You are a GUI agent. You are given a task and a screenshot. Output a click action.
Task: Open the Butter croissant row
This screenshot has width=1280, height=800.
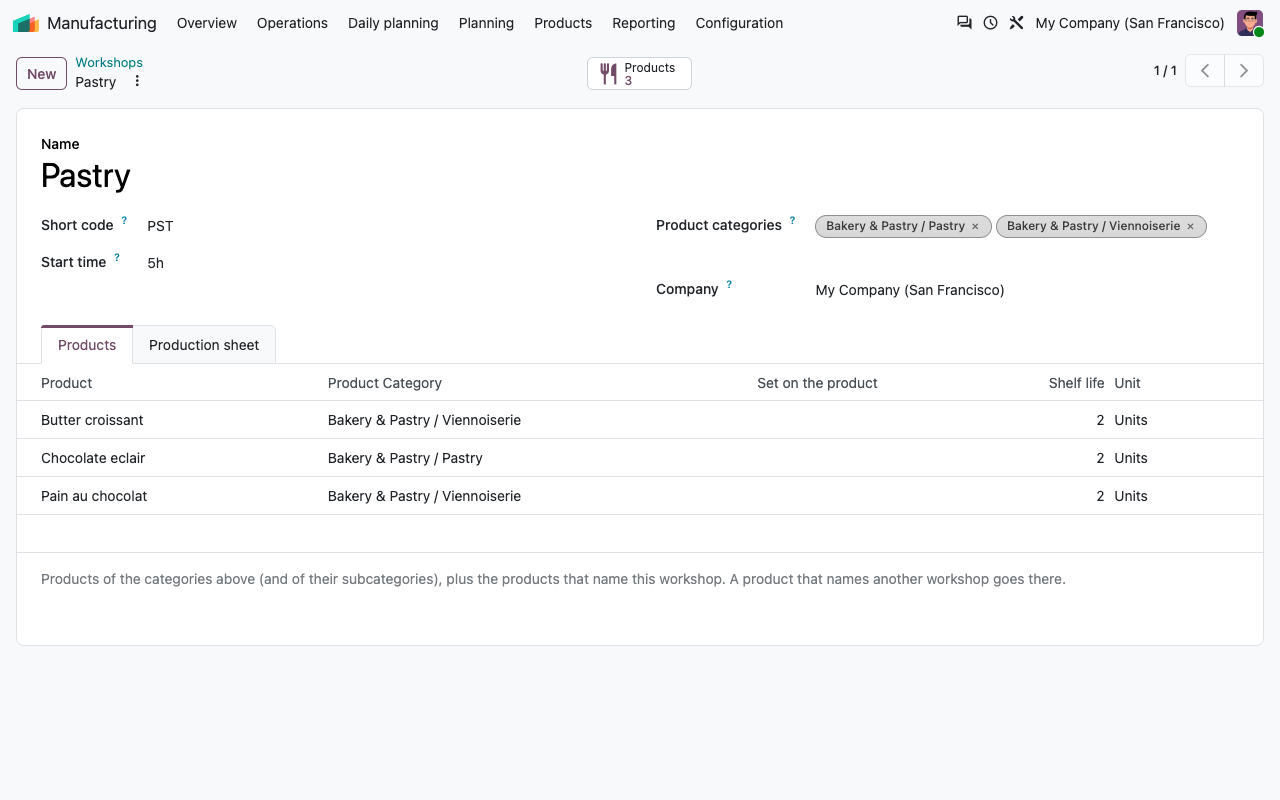[640, 420]
